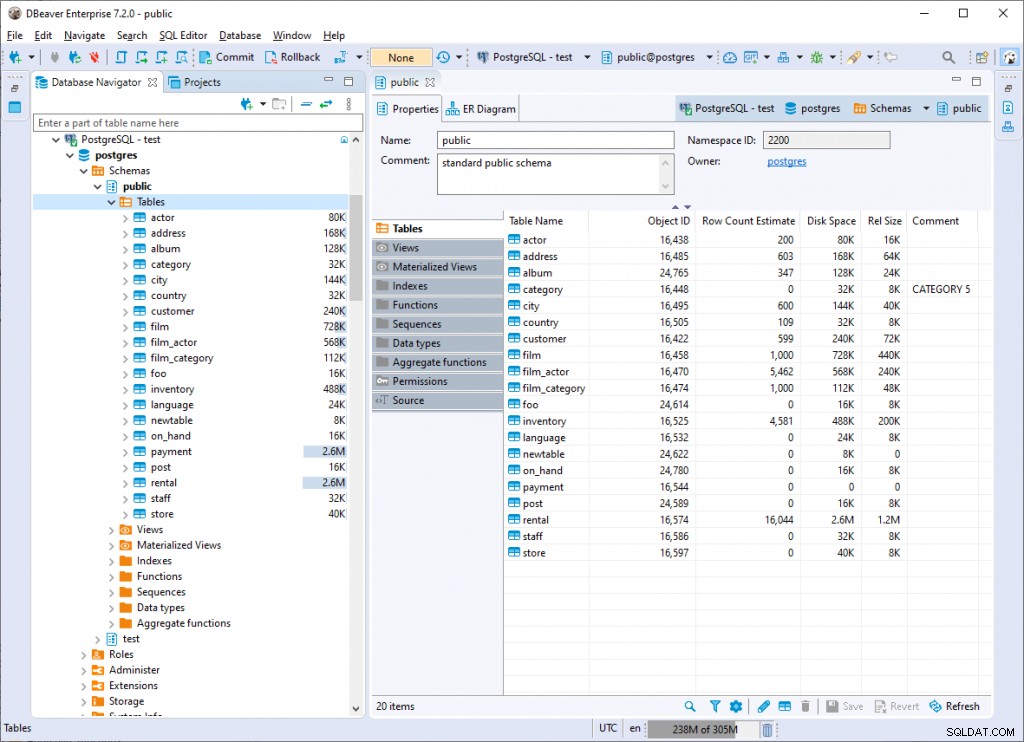This screenshot has width=1024, height=742.
Task: Click the delete trash icon in bottom toolbar
Action: click(x=805, y=706)
